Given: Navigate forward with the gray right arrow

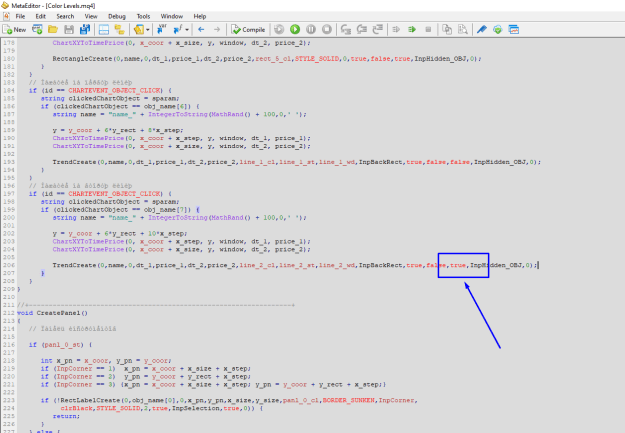Looking at the screenshot, I should (x=217, y=30).
